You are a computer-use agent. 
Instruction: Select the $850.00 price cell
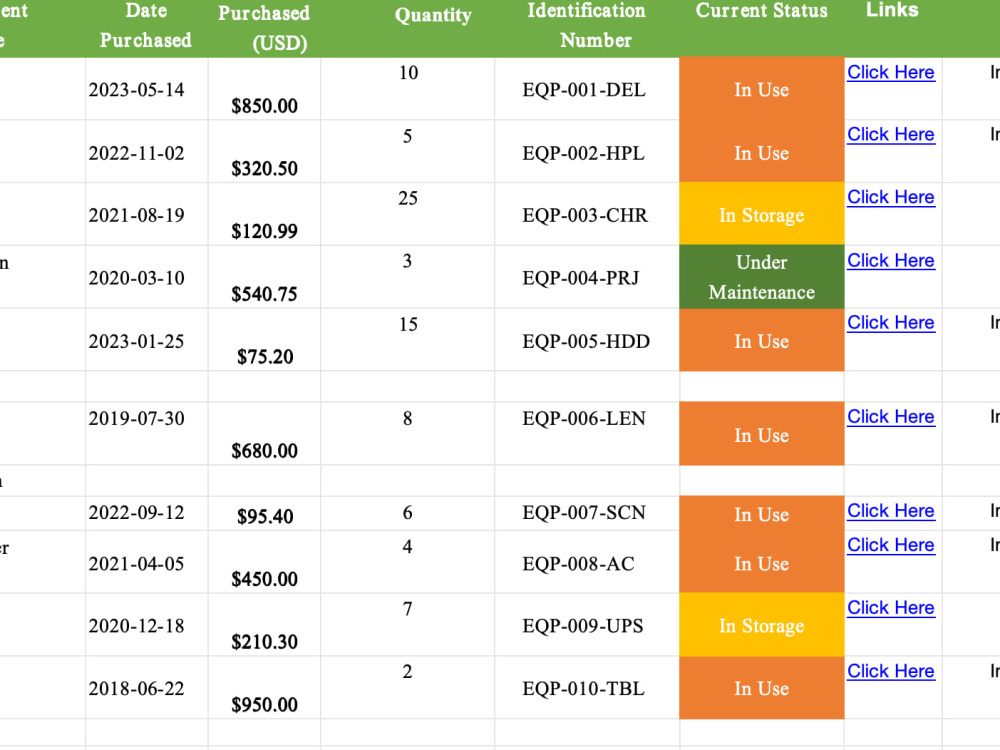click(x=264, y=89)
